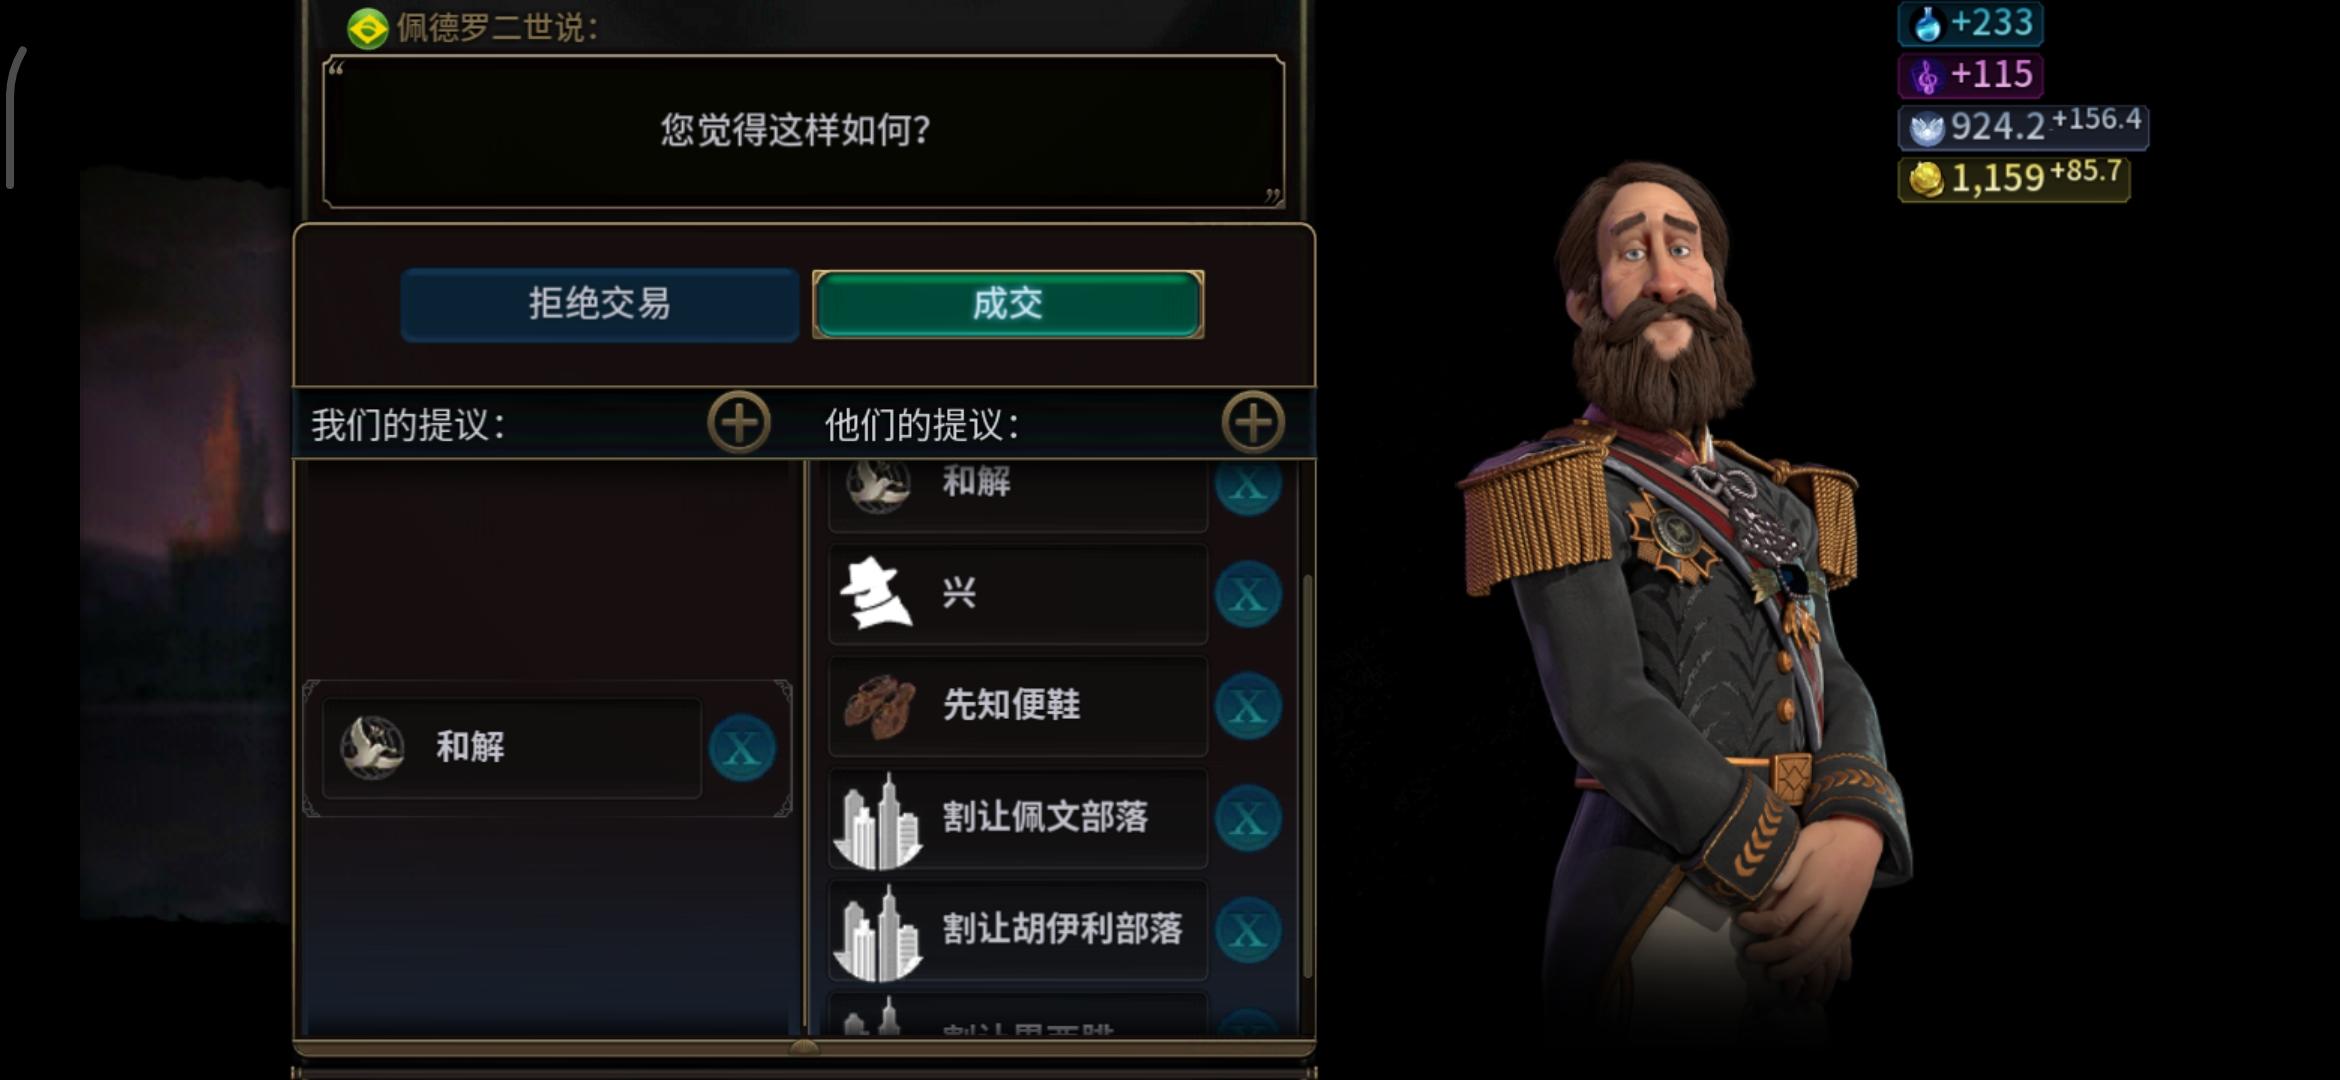Remove 割让胡伊利部落 from their offer
The height and width of the screenshot is (1080, 2340).
click(1248, 931)
